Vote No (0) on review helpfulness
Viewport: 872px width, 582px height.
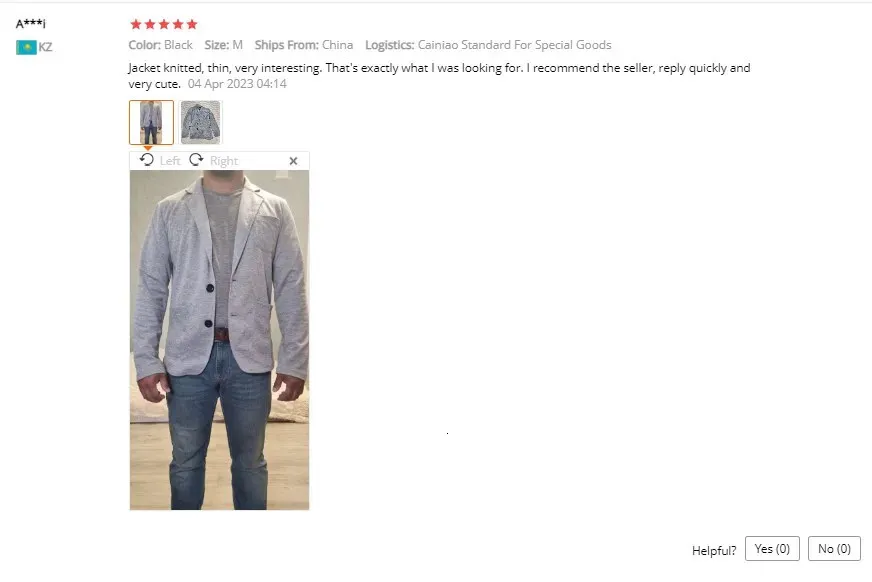834,549
